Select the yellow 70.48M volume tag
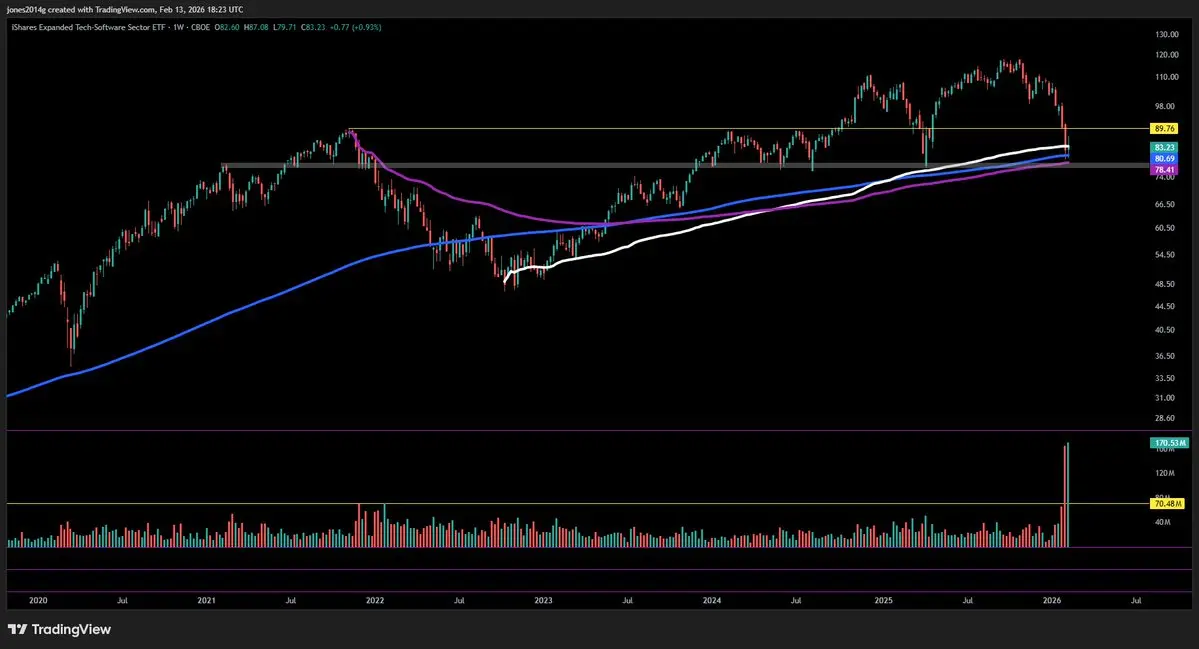Screen dimensions: 1199x649 pos(1168,504)
